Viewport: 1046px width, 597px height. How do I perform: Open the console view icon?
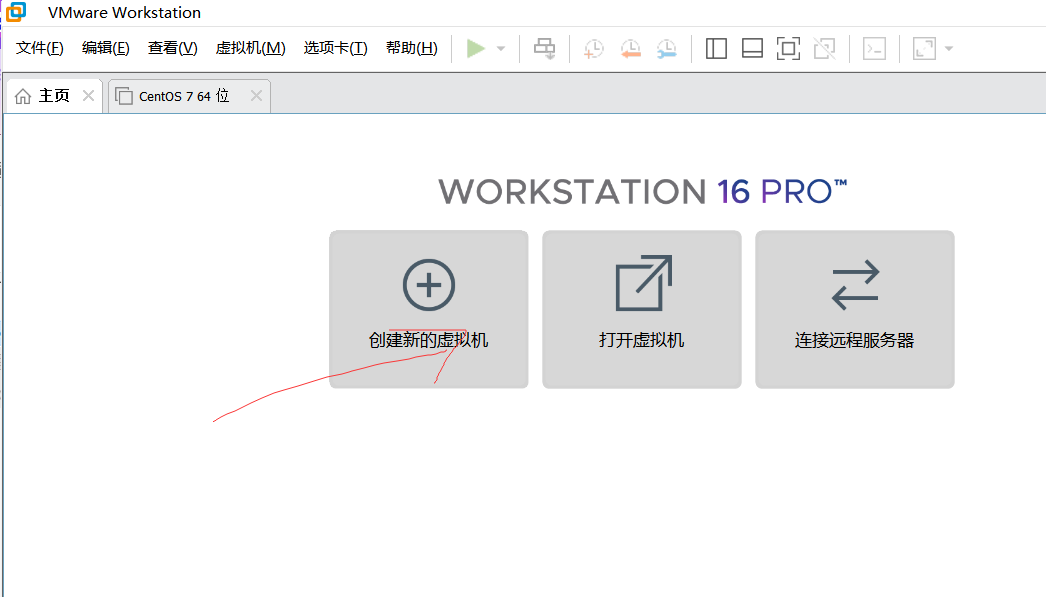click(x=874, y=49)
